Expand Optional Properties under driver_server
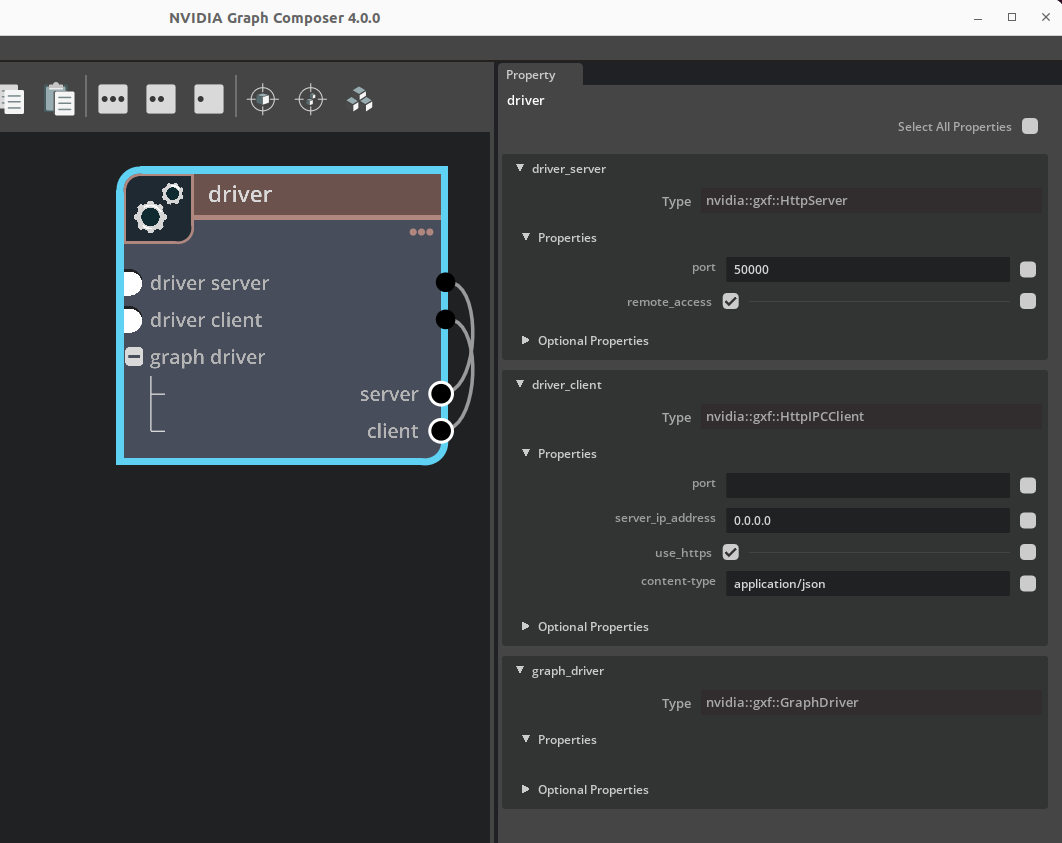Image resolution: width=1062 pixels, height=843 pixels. click(526, 340)
